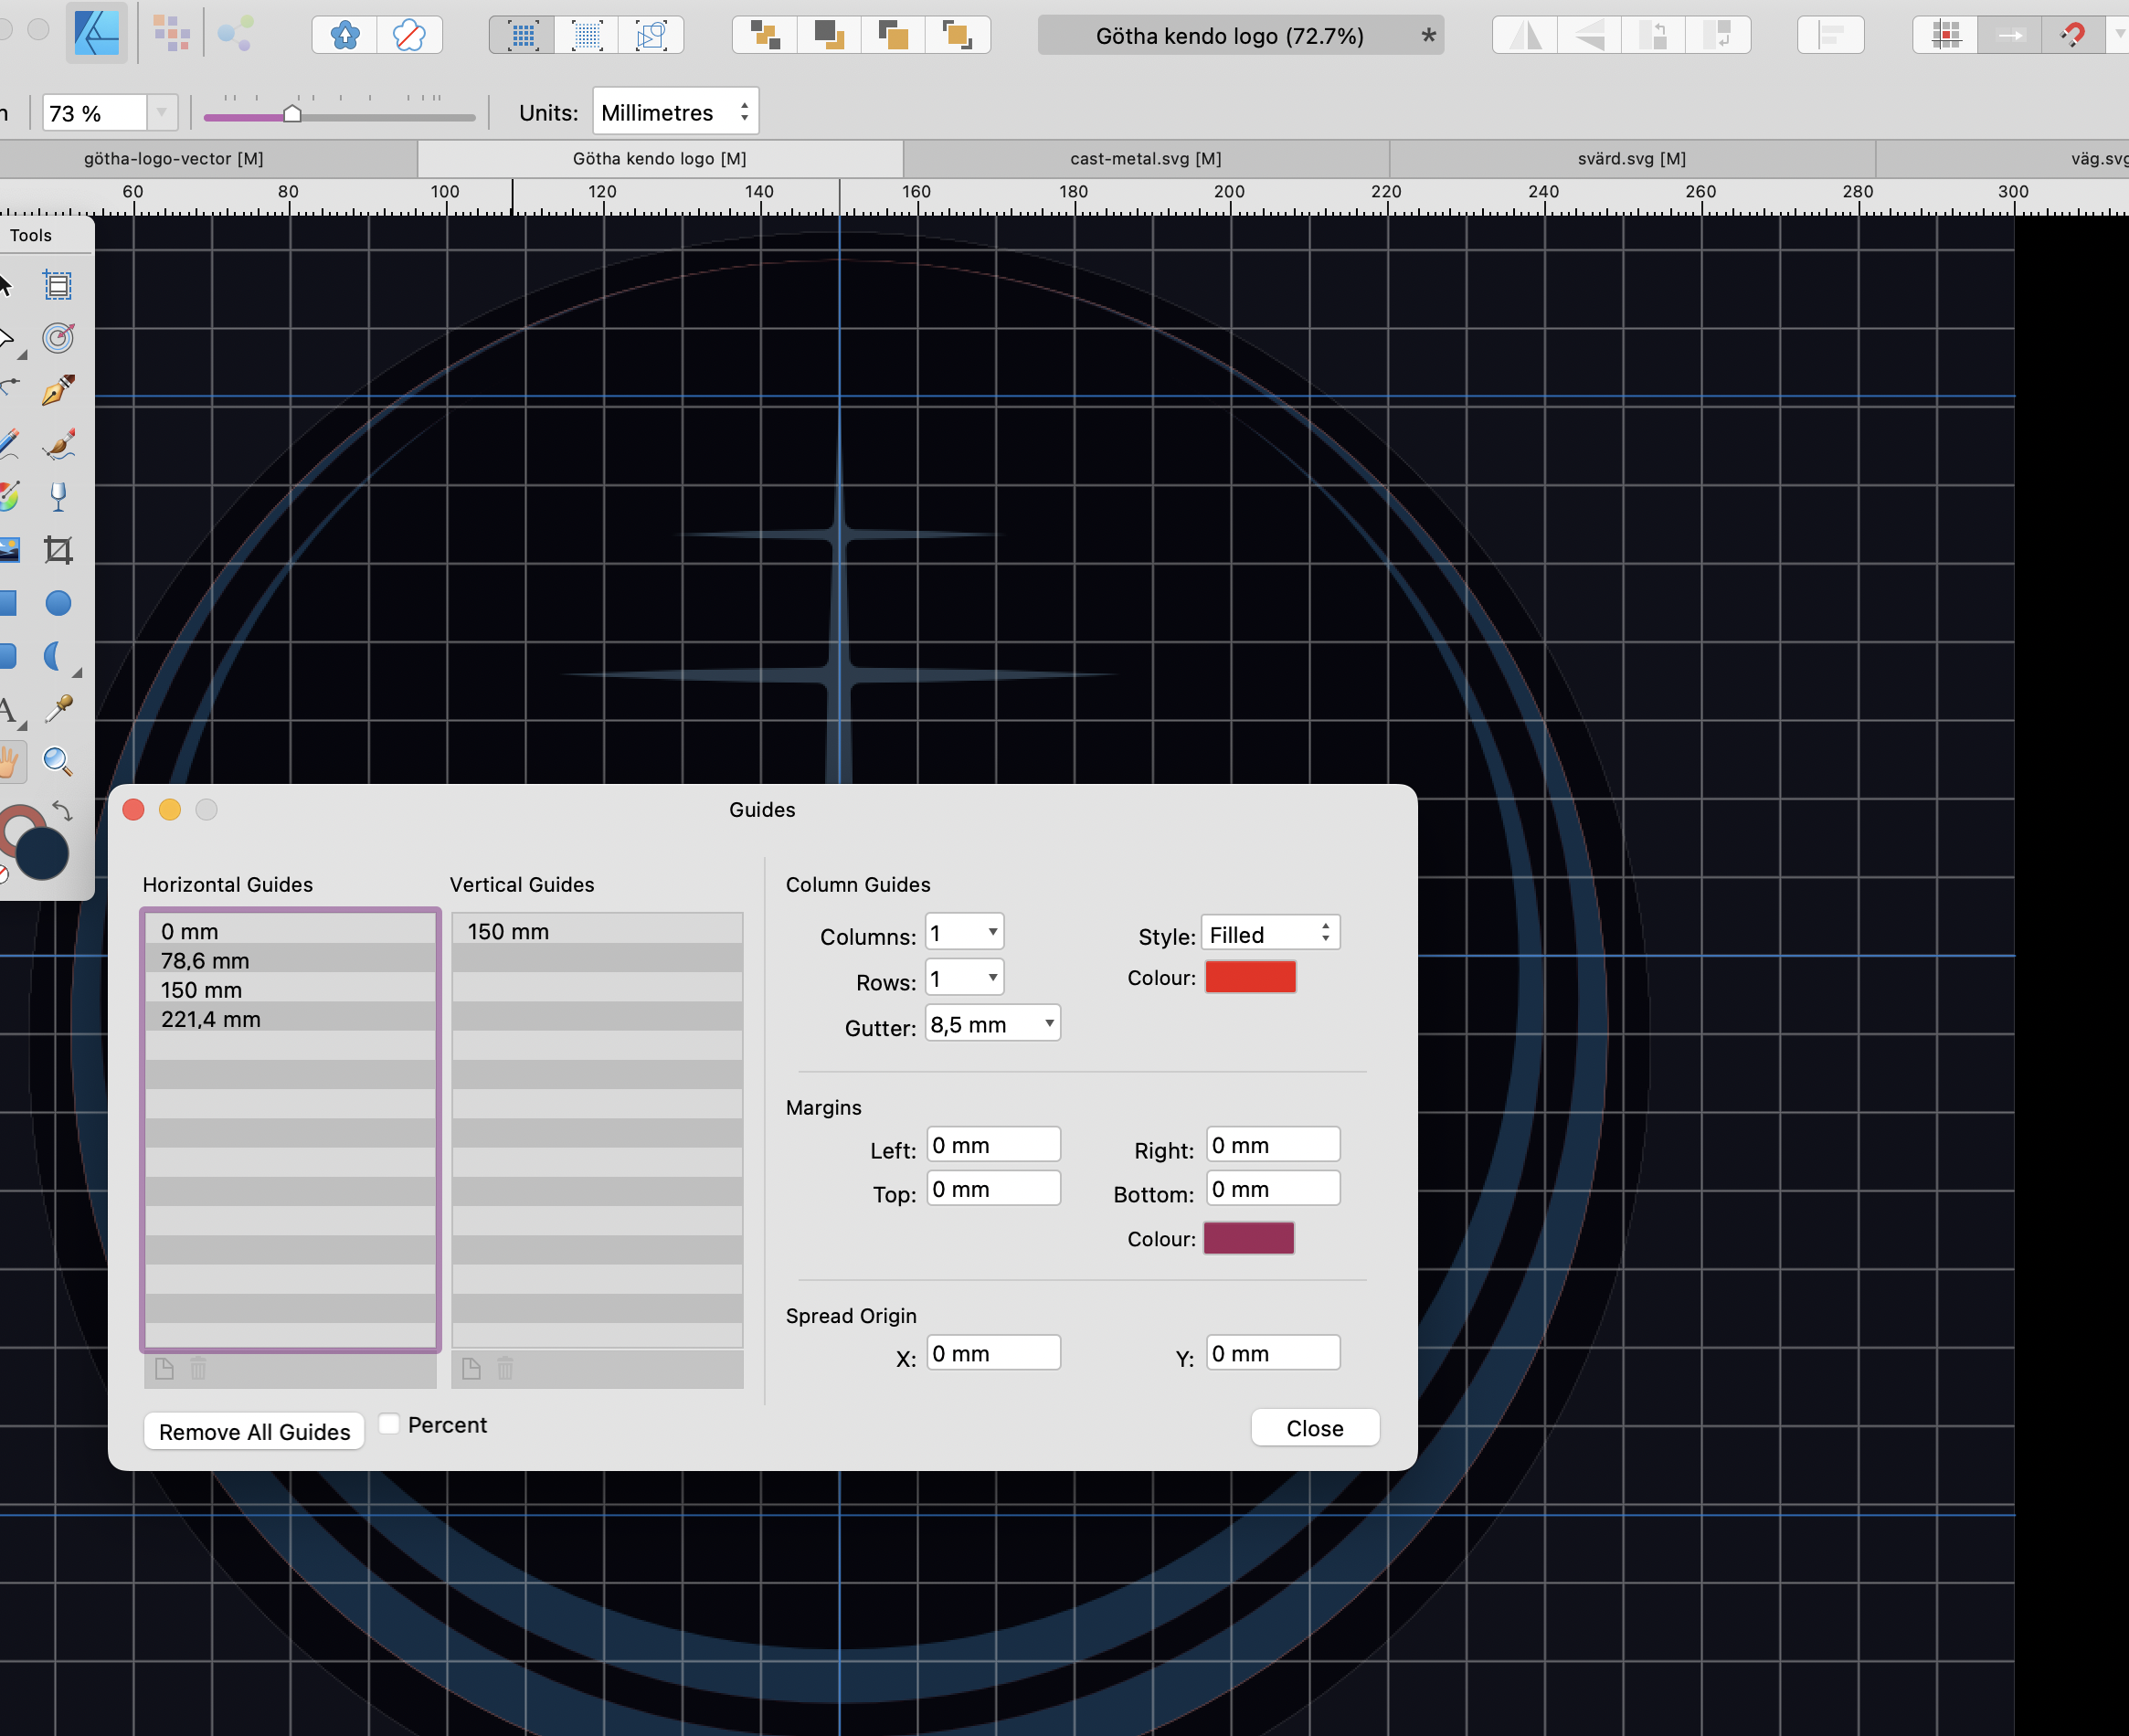The width and height of the screenshot is (2129, 1736).
Task: Select 78,6 mm horizontal guide
Action: (x=291, y=960)
